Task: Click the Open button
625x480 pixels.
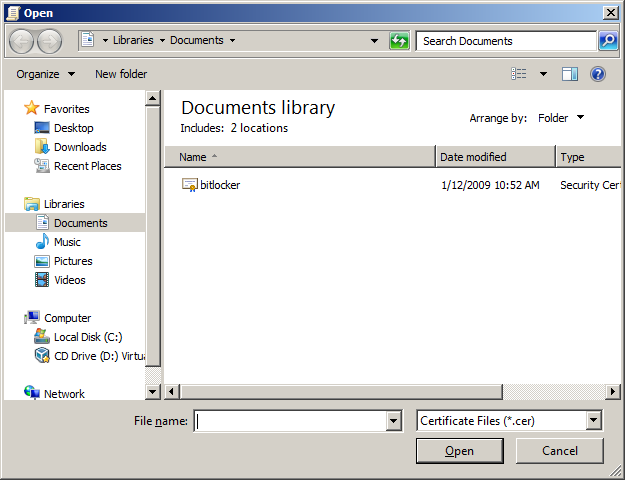Action: (459, 451)
